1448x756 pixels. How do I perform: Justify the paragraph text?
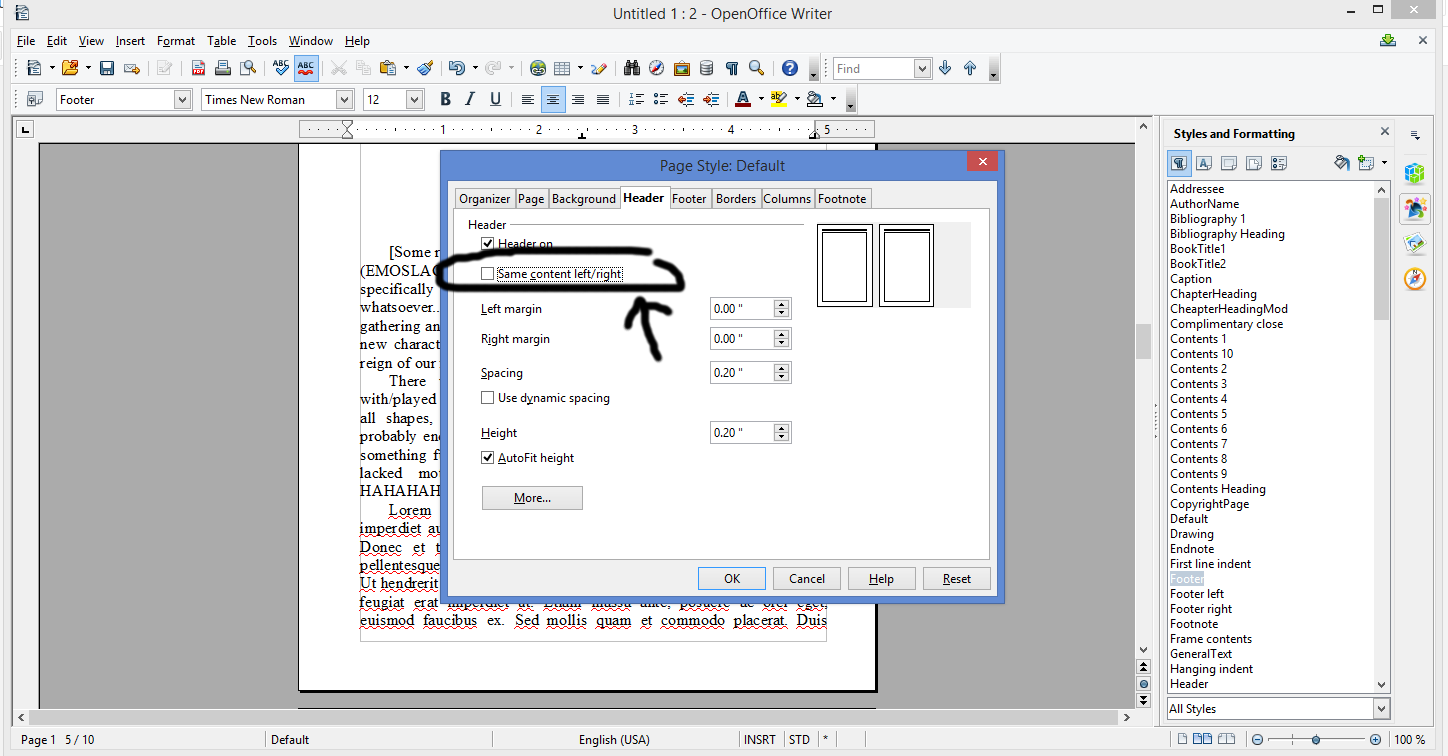603,99
